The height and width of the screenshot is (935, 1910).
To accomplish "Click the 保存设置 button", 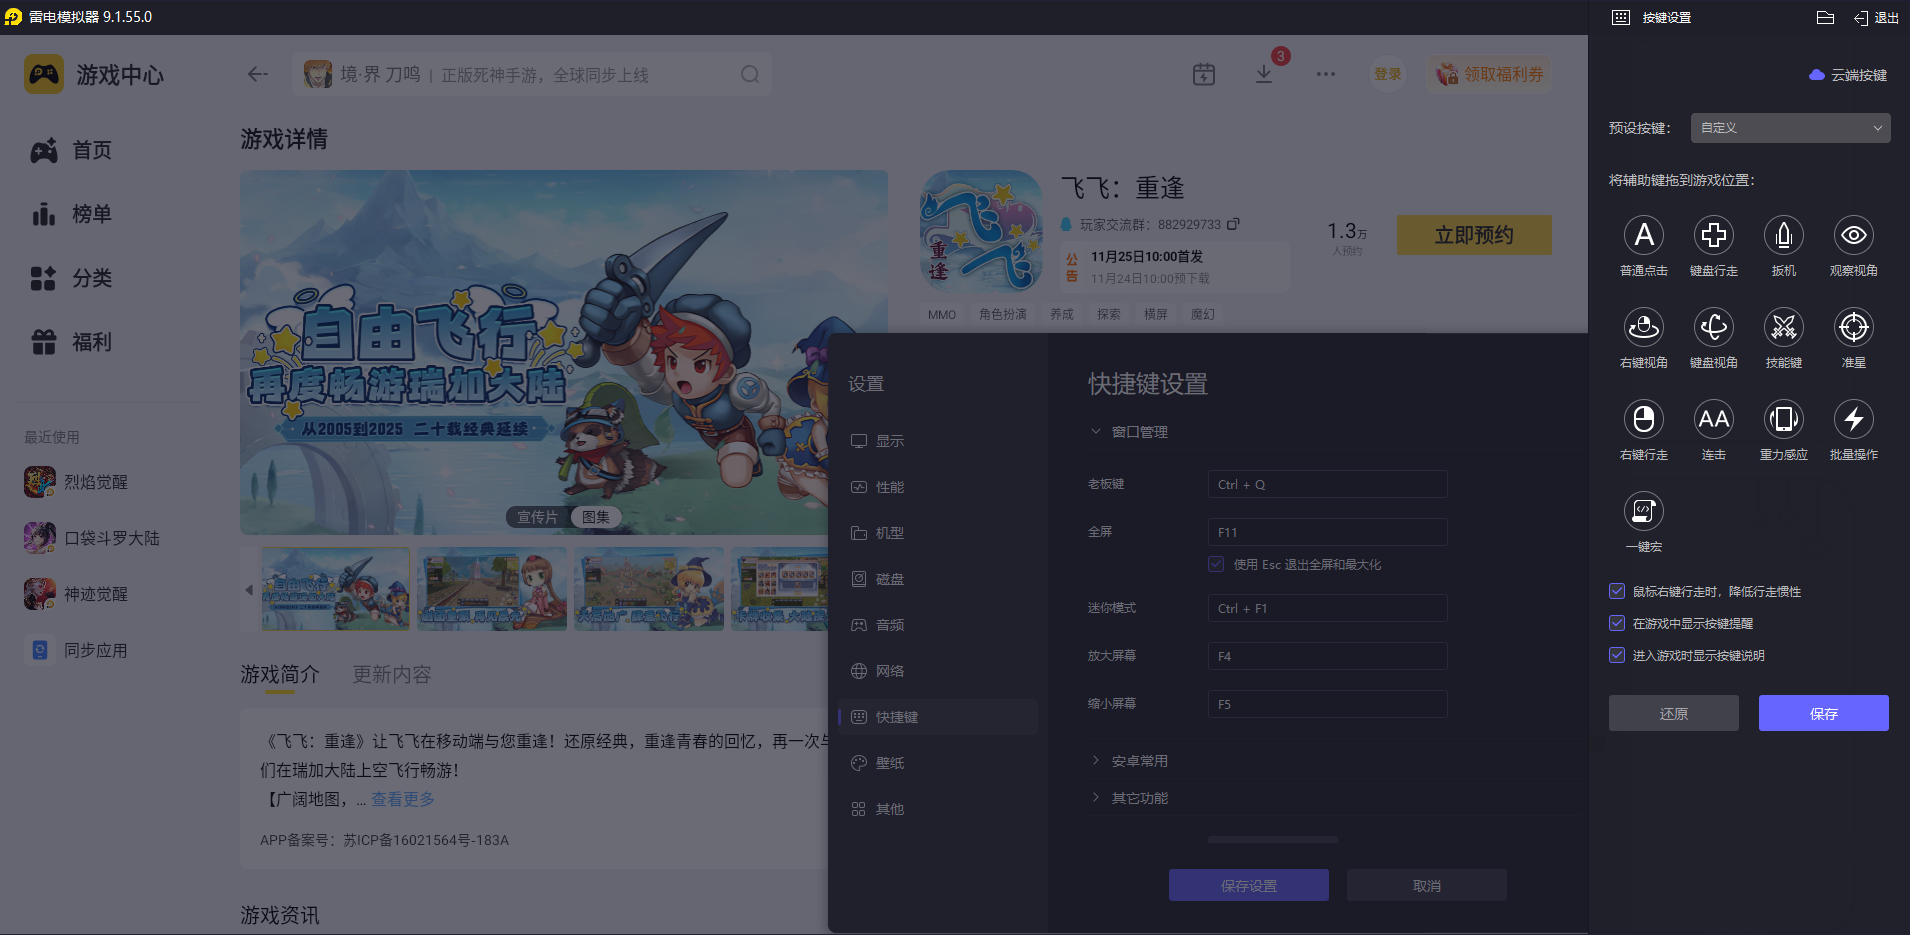I will [1248, 885].
